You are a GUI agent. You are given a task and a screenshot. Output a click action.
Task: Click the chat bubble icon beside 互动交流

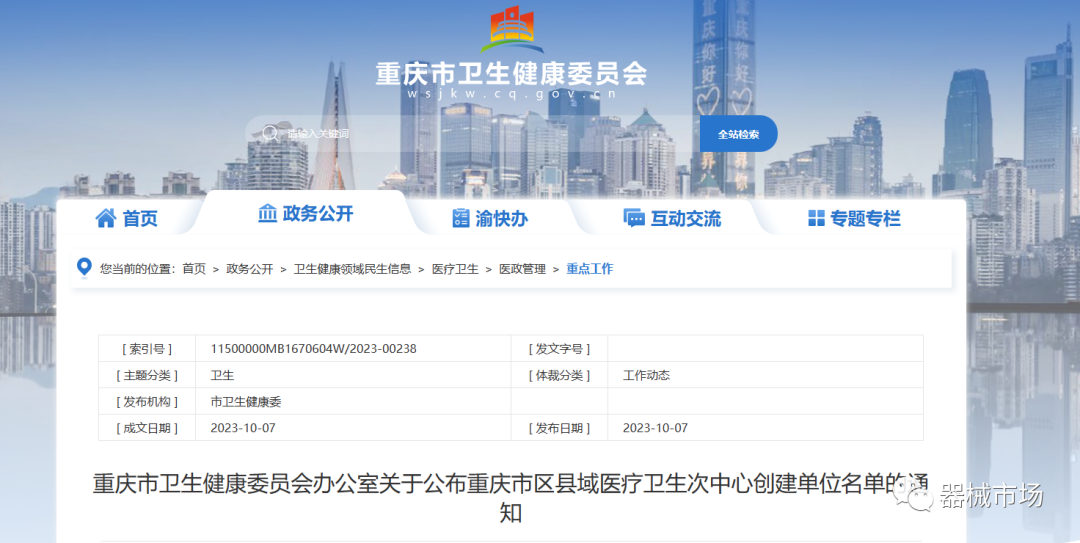pyautogui.click(x=633, y=218)
